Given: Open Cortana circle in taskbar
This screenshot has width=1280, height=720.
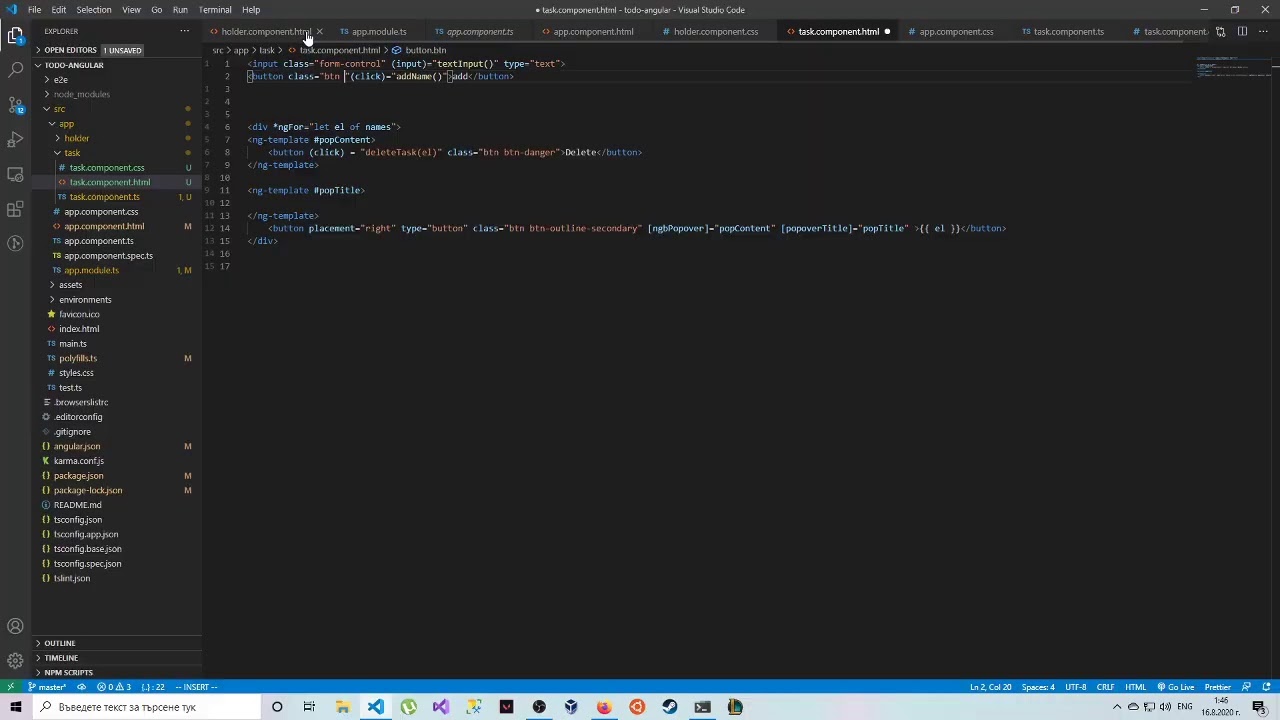Looking at the screenshot, I should [277, 707].
